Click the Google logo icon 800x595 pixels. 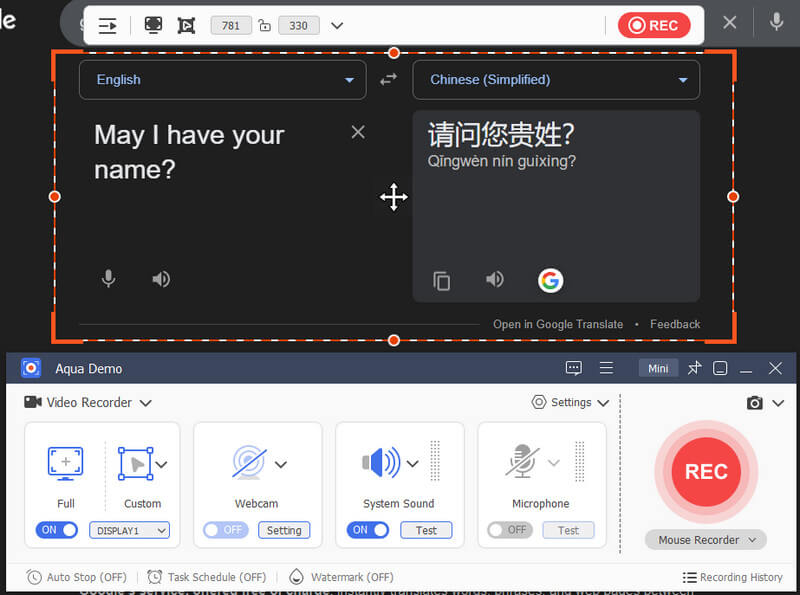point(550,281)
